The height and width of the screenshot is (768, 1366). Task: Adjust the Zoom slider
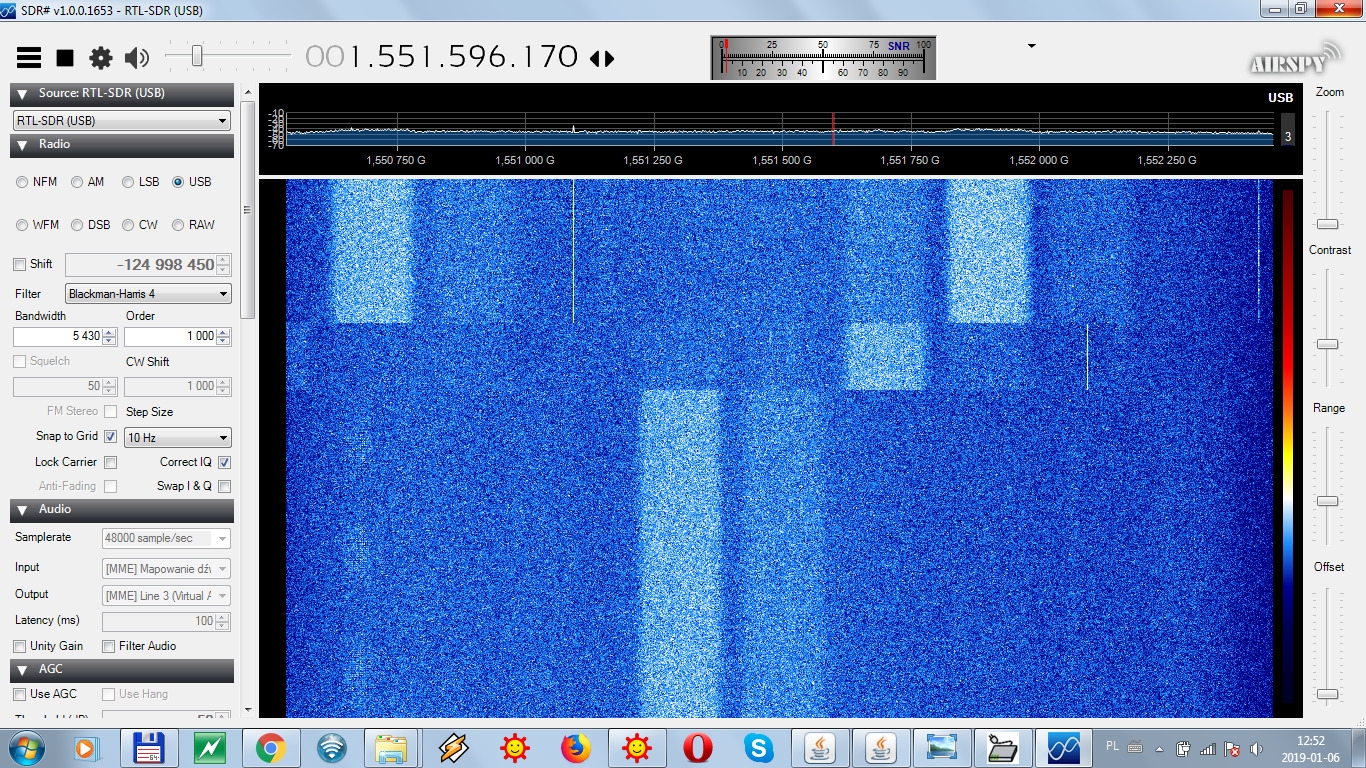(x=1327, y=224)
